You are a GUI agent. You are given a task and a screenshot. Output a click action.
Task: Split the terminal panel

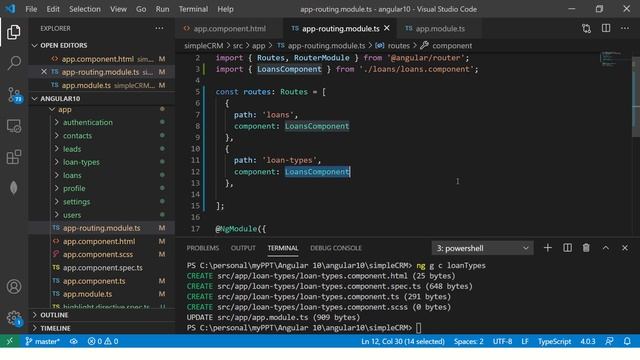click(x=567, y=248)
